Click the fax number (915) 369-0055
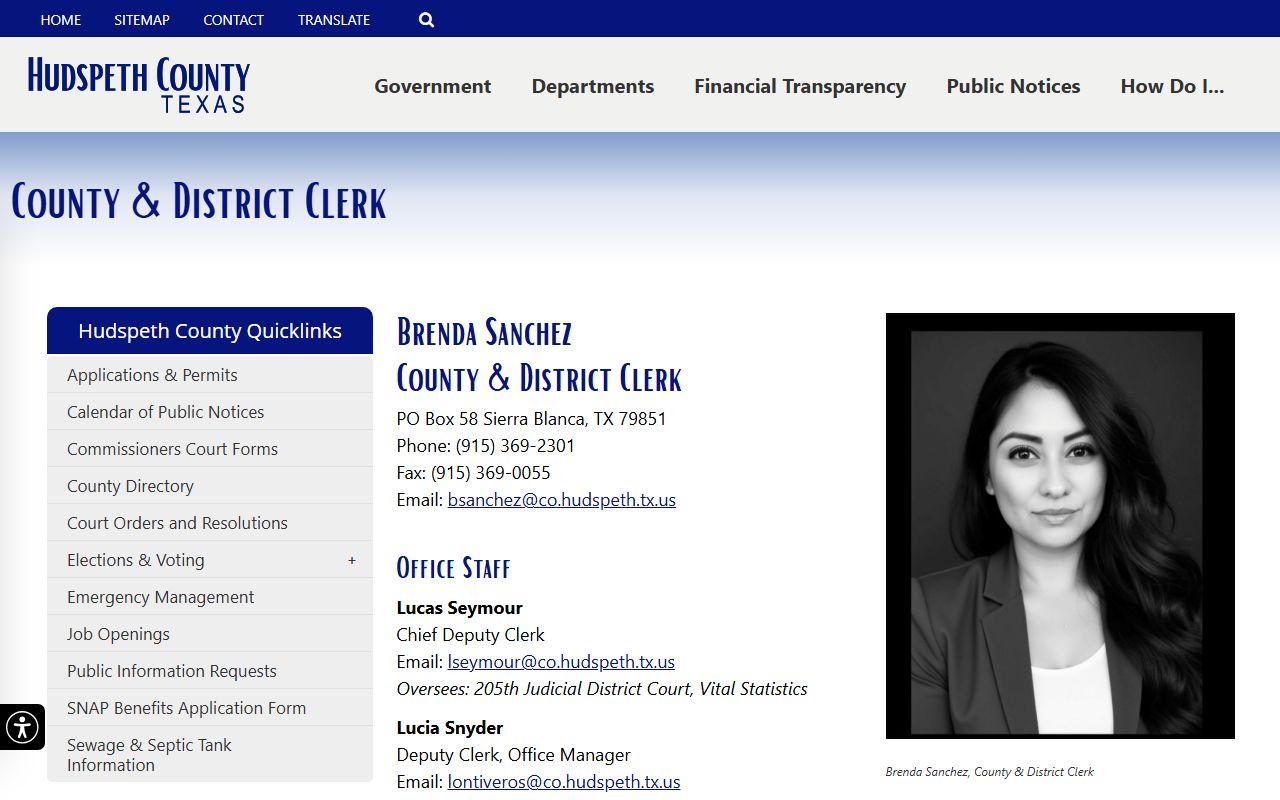The width and height of the screenshot is (1280, 800). (x=490, y=473)
